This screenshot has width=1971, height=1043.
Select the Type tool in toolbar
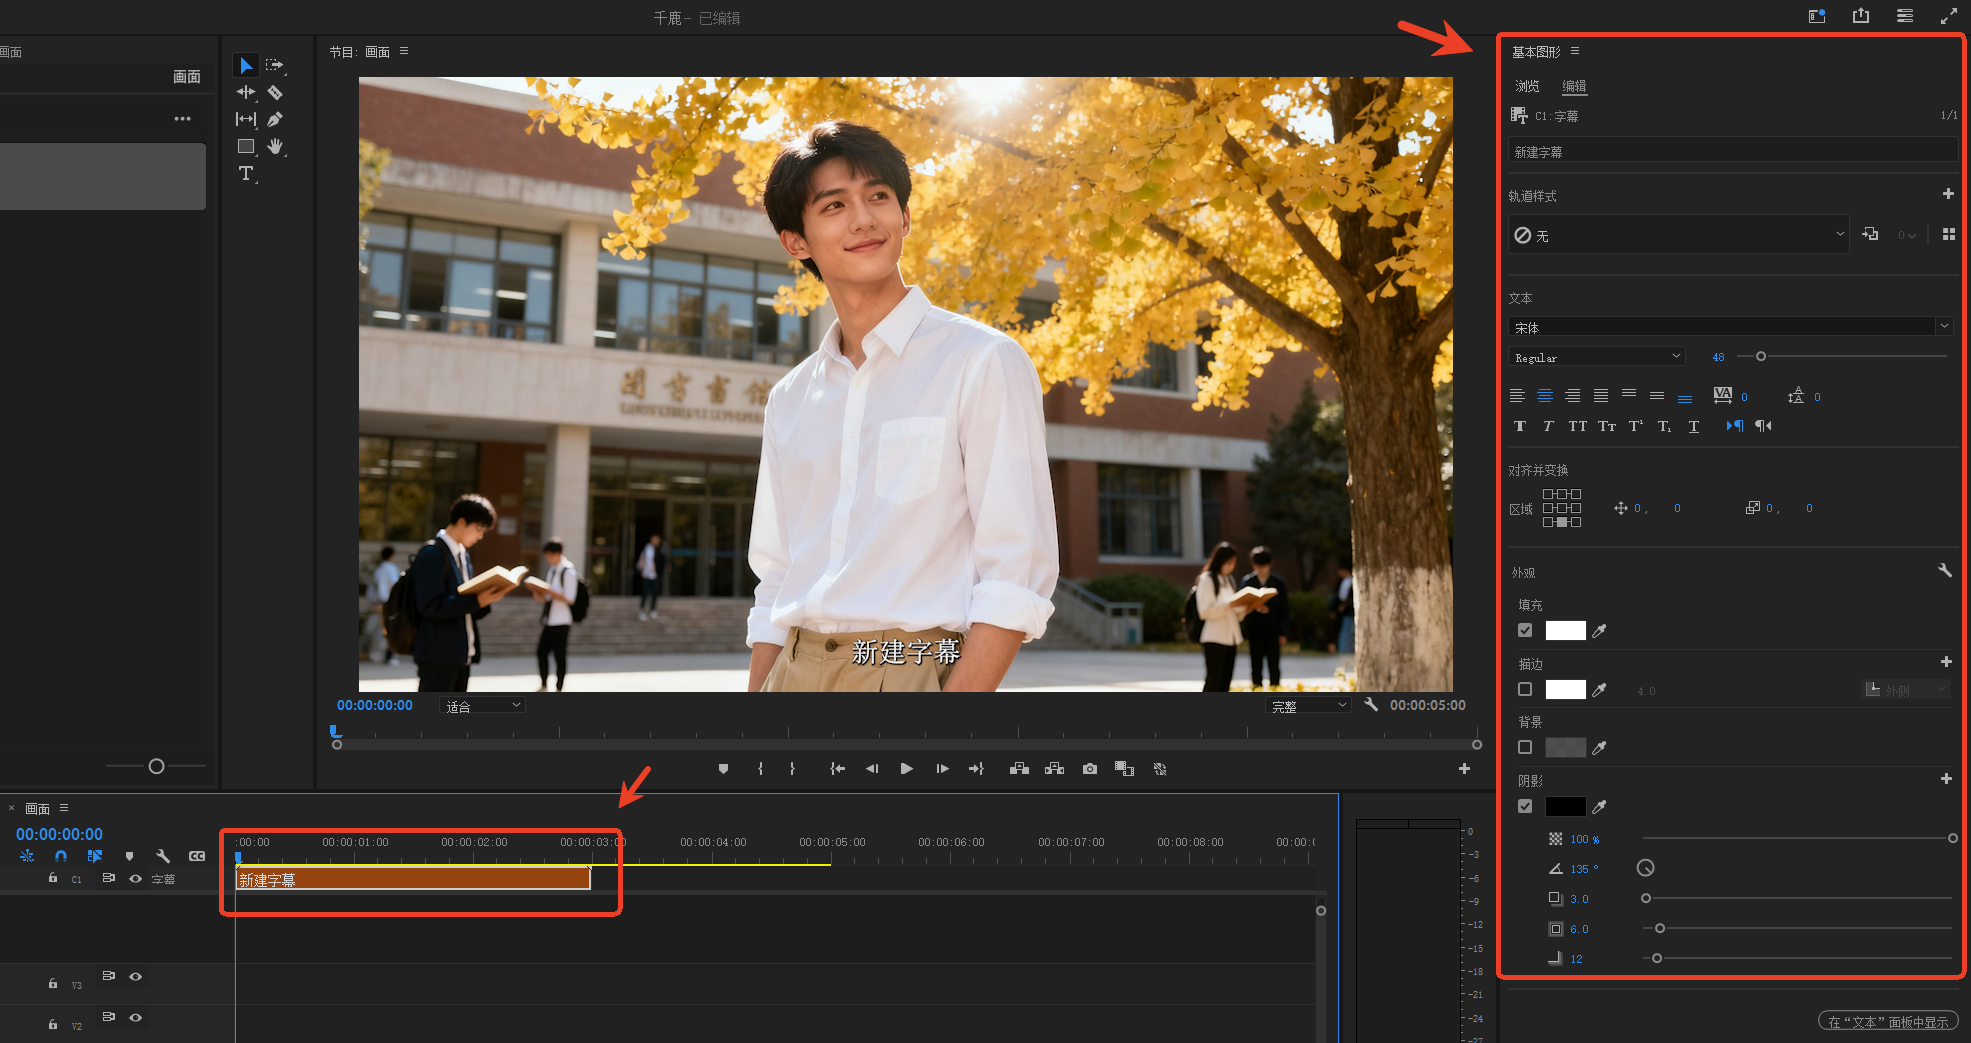[x=246, y=174]
